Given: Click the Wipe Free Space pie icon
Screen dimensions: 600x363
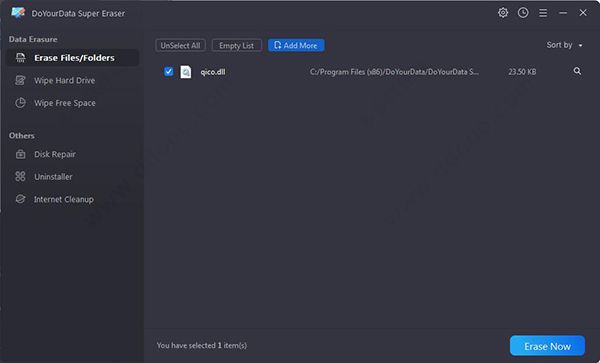Looking at the screenshot, I should 20,103.
